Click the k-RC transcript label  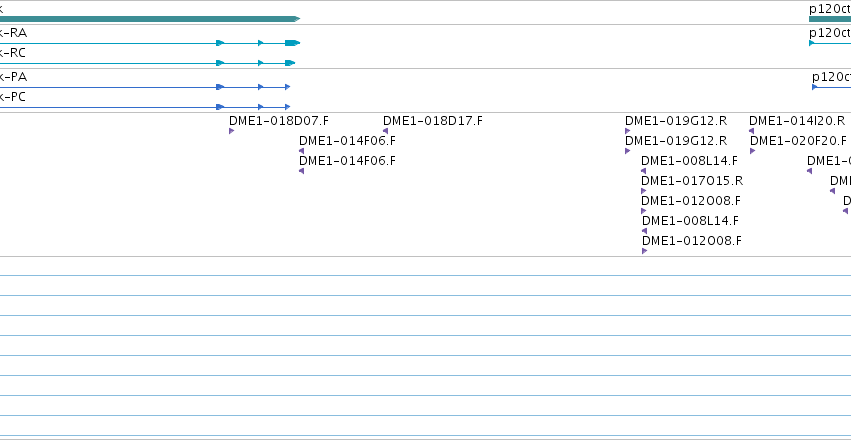coord(12,53)
